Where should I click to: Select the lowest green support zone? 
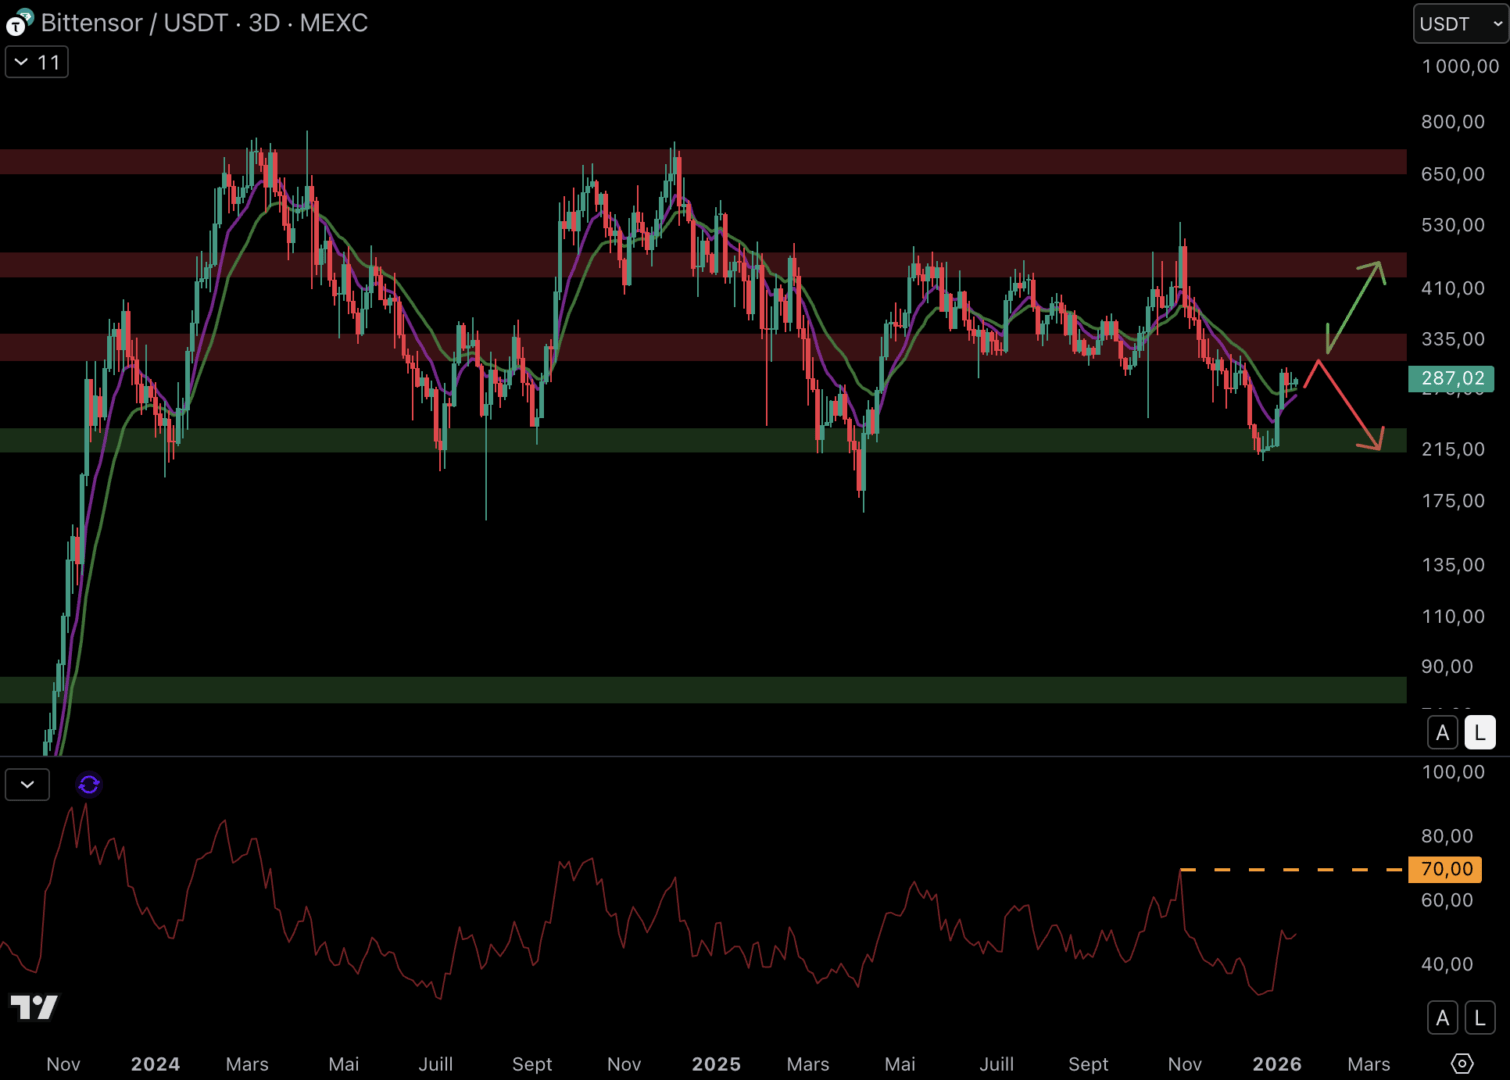[x=700, y=690]
